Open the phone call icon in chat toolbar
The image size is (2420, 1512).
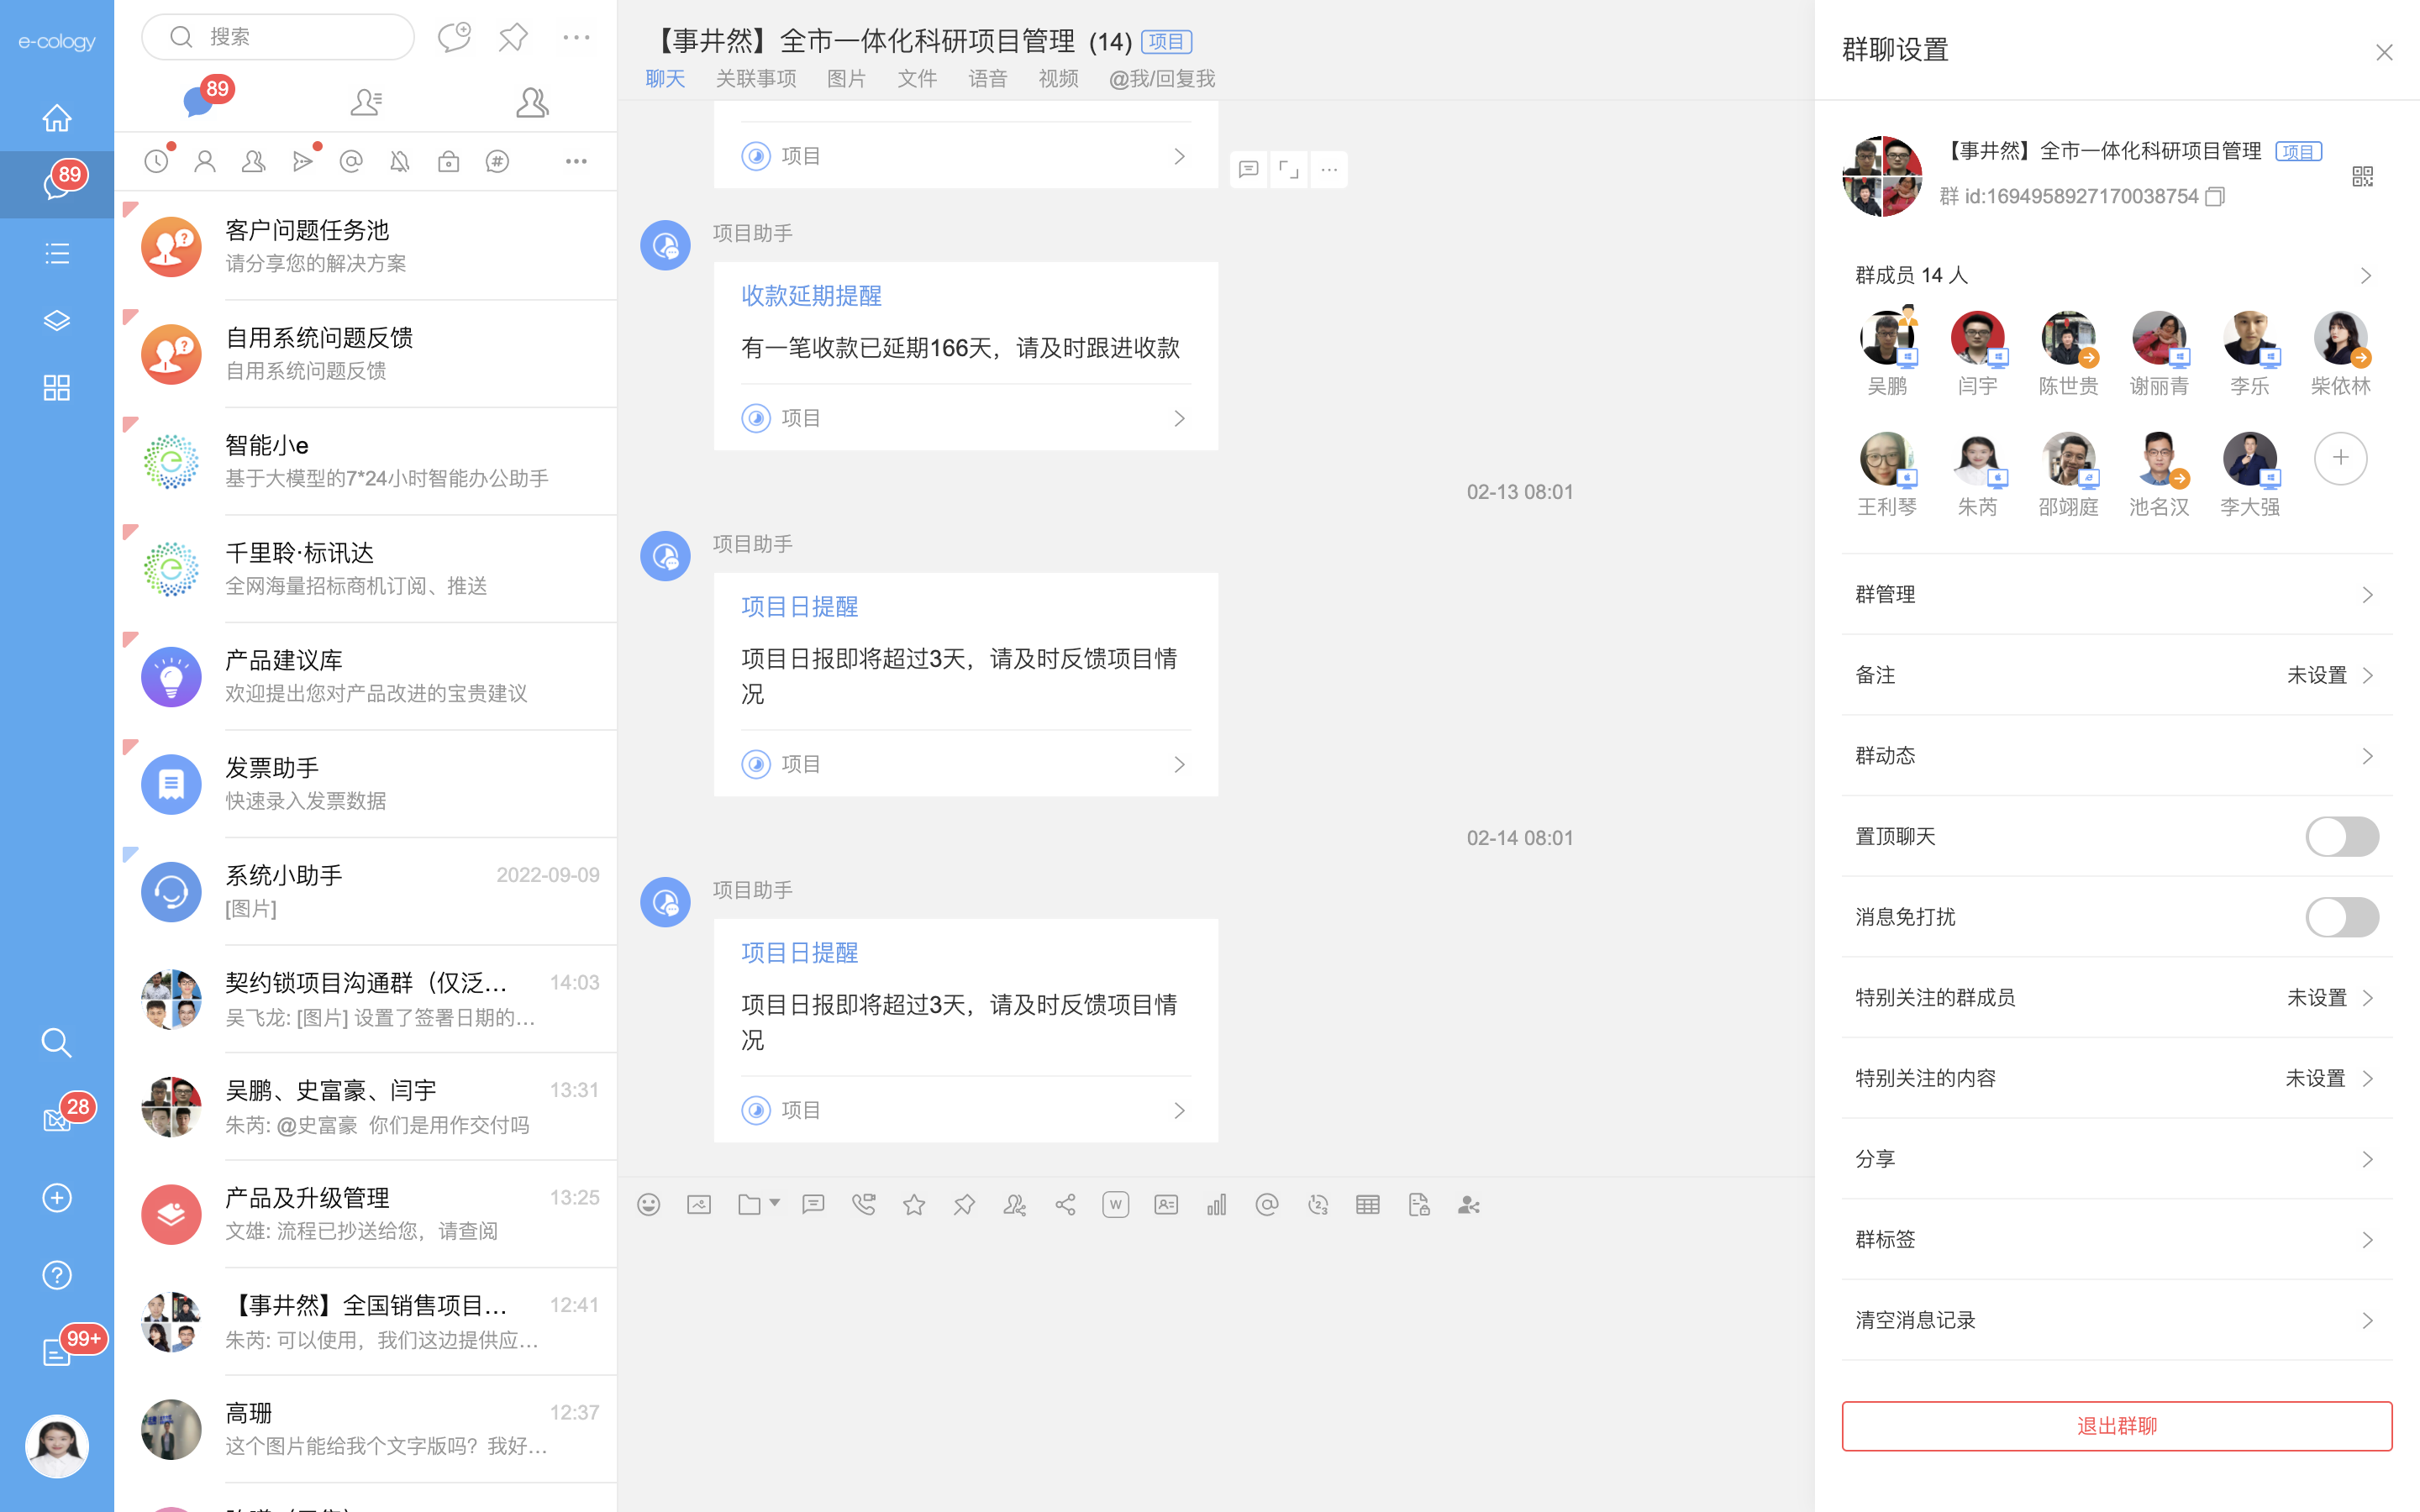[863, 1205]
